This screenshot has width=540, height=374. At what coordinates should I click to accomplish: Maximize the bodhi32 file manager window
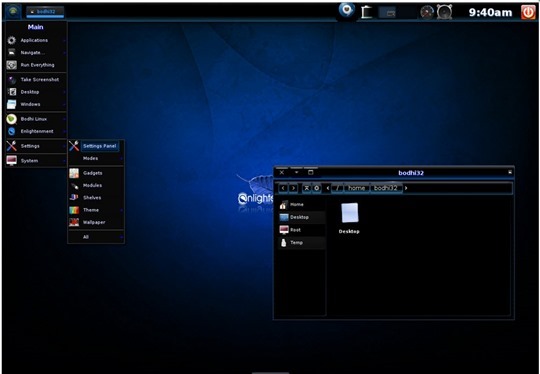310,172
